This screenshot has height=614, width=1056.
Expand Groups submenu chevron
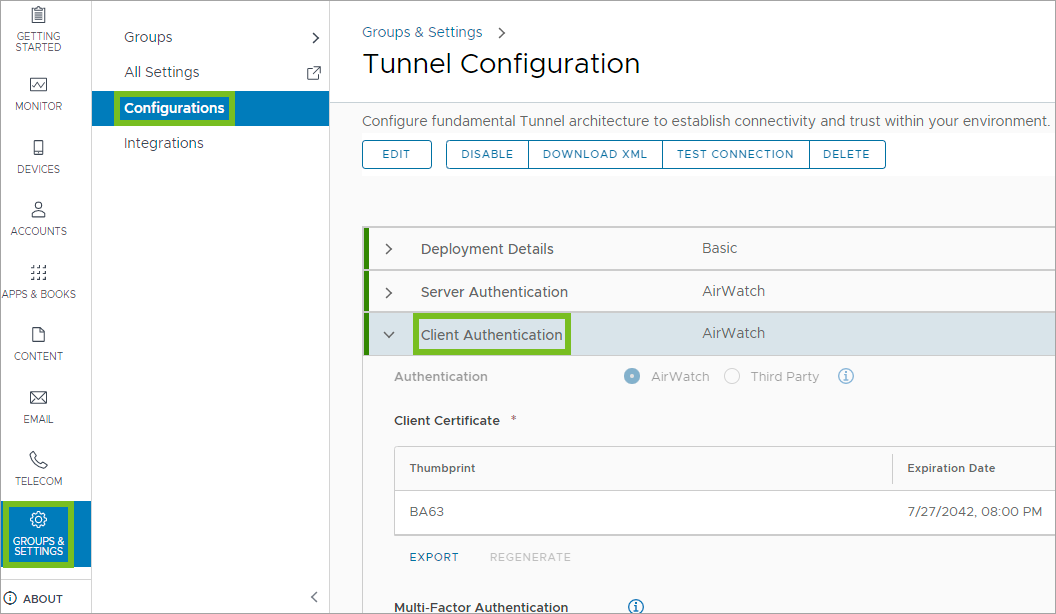pyautogui.click(x=315, y=38)
